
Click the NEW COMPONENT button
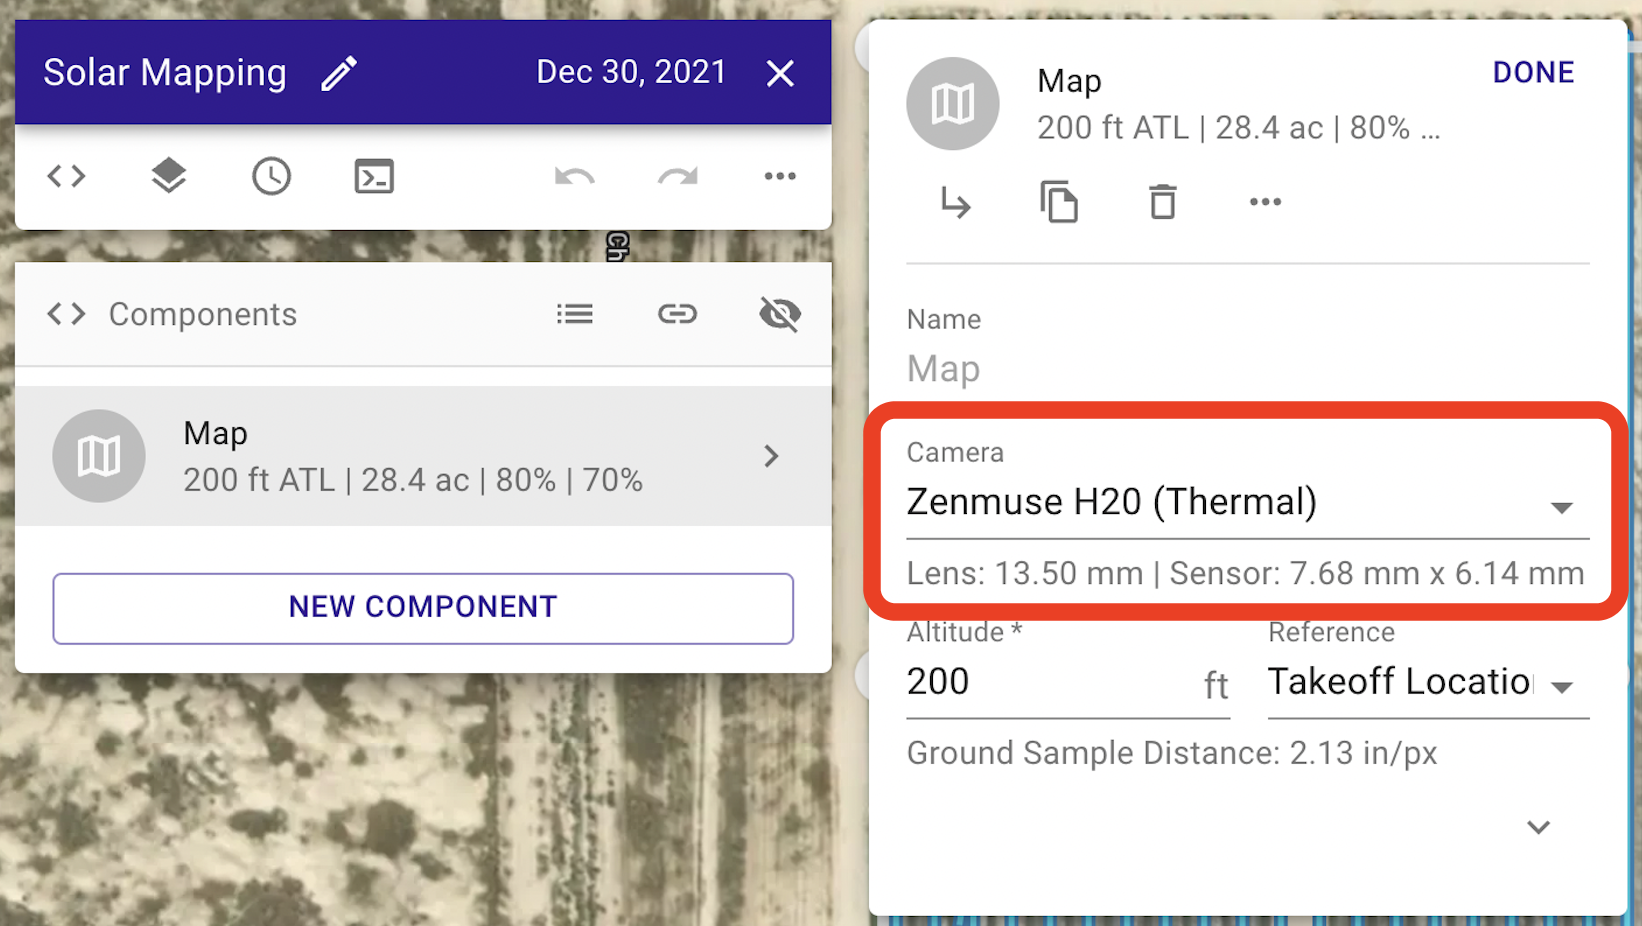[x=423, y=608]
